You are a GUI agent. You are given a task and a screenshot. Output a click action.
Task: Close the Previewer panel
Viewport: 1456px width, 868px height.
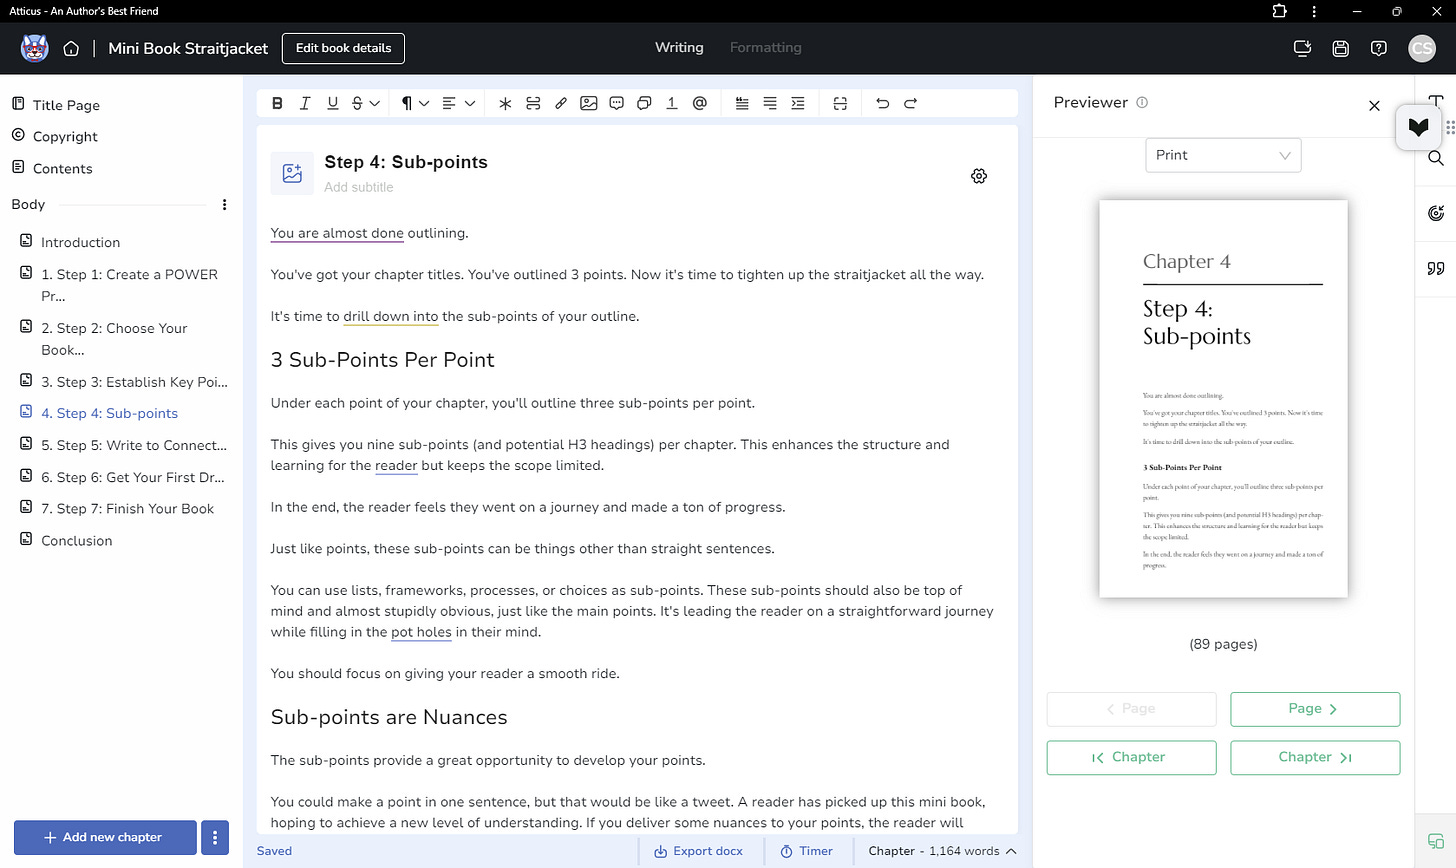click(1374, 106)
